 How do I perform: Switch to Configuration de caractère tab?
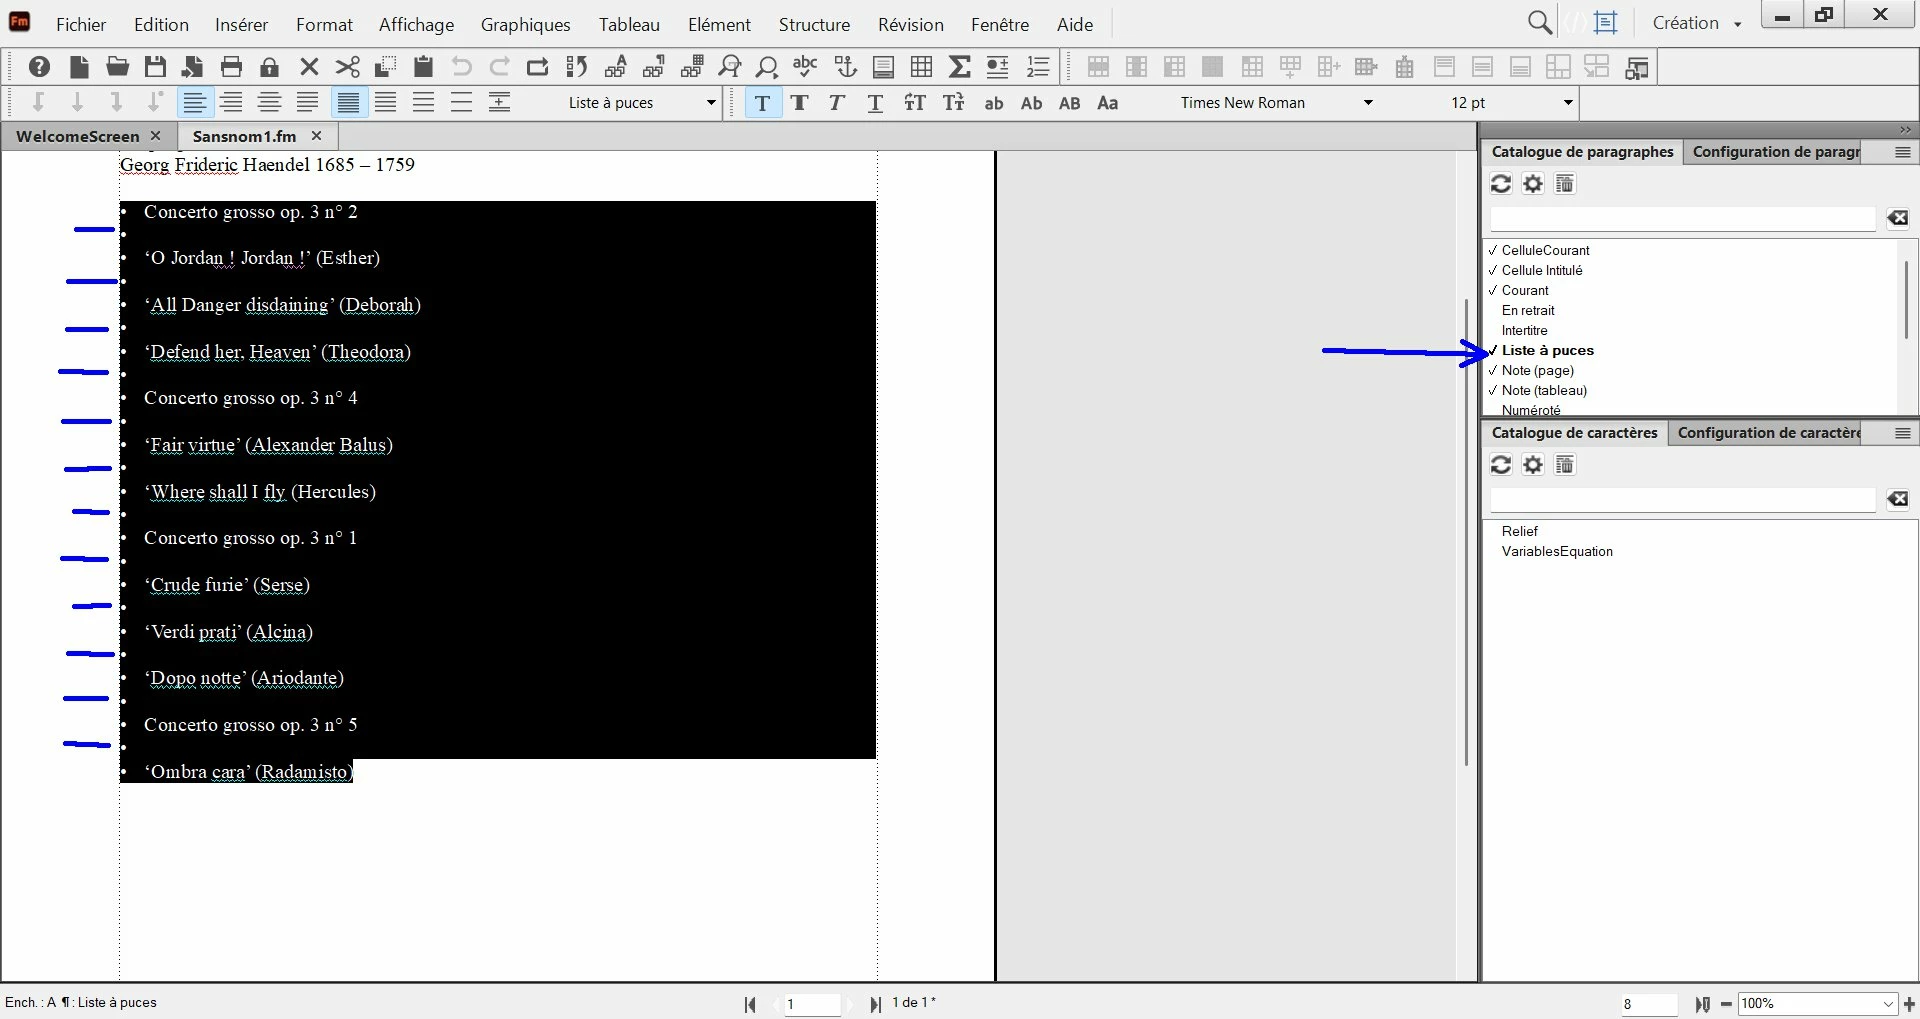tap(1768, 433)
